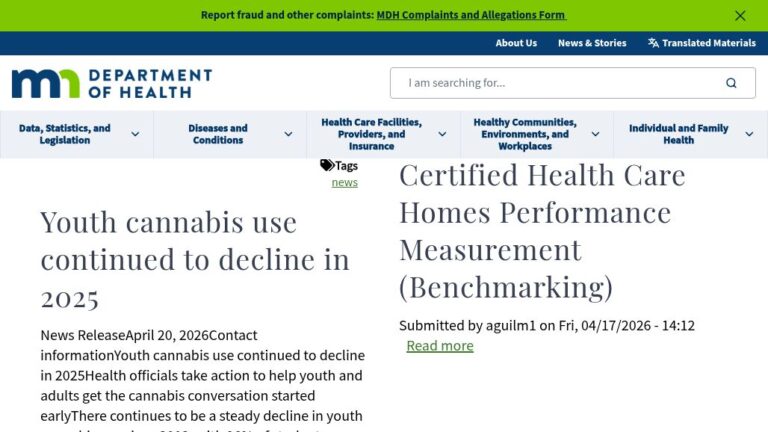The width and height of the screenshot is (768, 432).
Task: Open the About Us page
Action: click(516, 43)
